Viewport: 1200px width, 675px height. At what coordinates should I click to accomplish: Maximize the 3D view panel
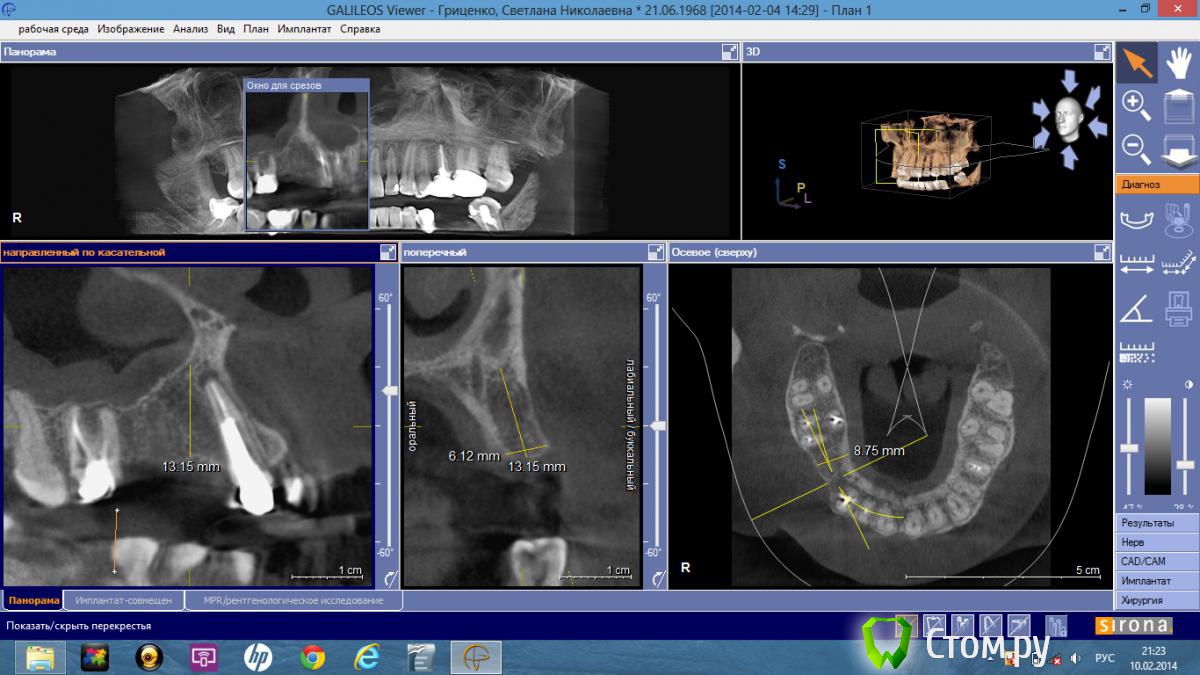tap(1102, 52)
